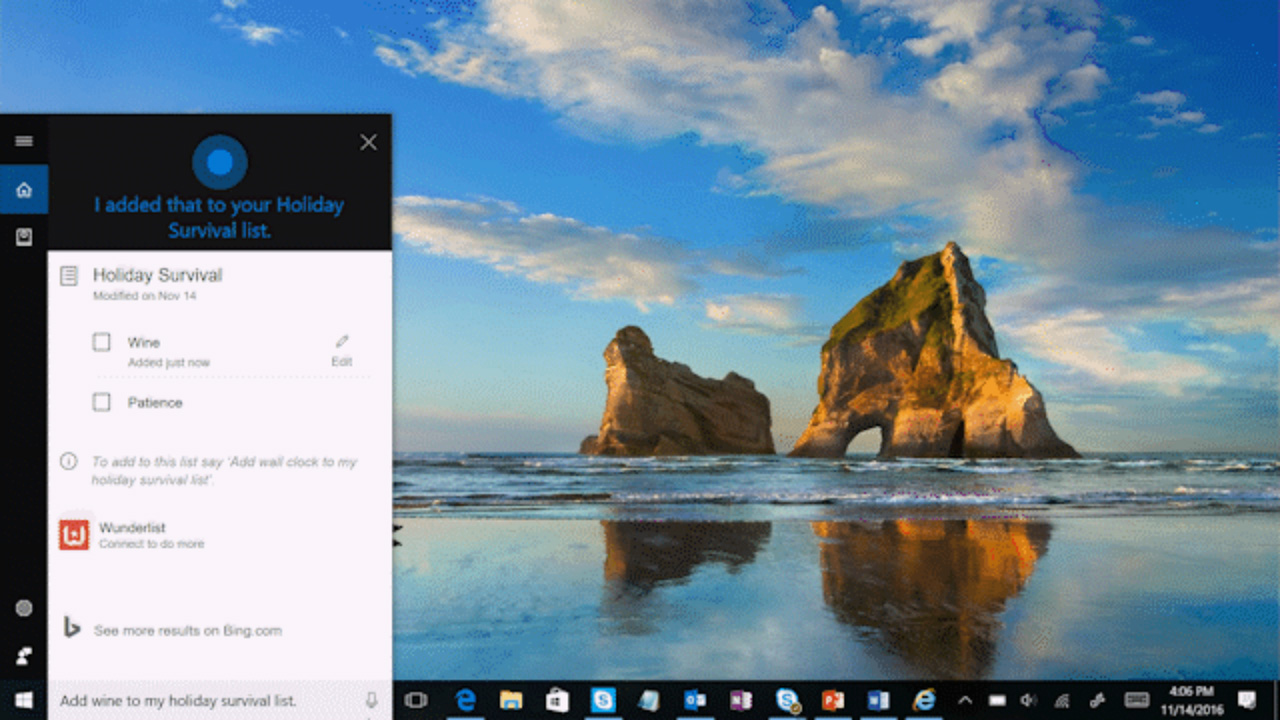Open Cortana settings gear
This screenshot has height=720, width=1280.
coord(23,608)
